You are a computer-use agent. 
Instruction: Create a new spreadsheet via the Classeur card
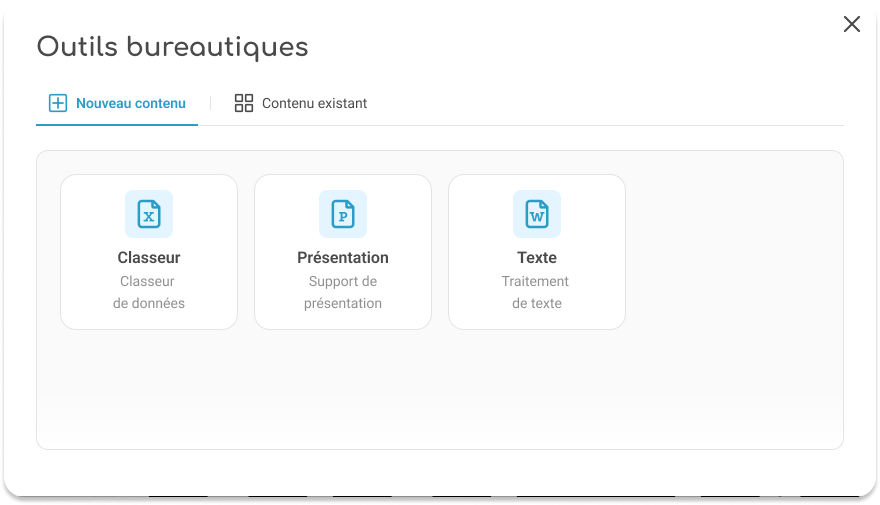(x=149, y=251)
